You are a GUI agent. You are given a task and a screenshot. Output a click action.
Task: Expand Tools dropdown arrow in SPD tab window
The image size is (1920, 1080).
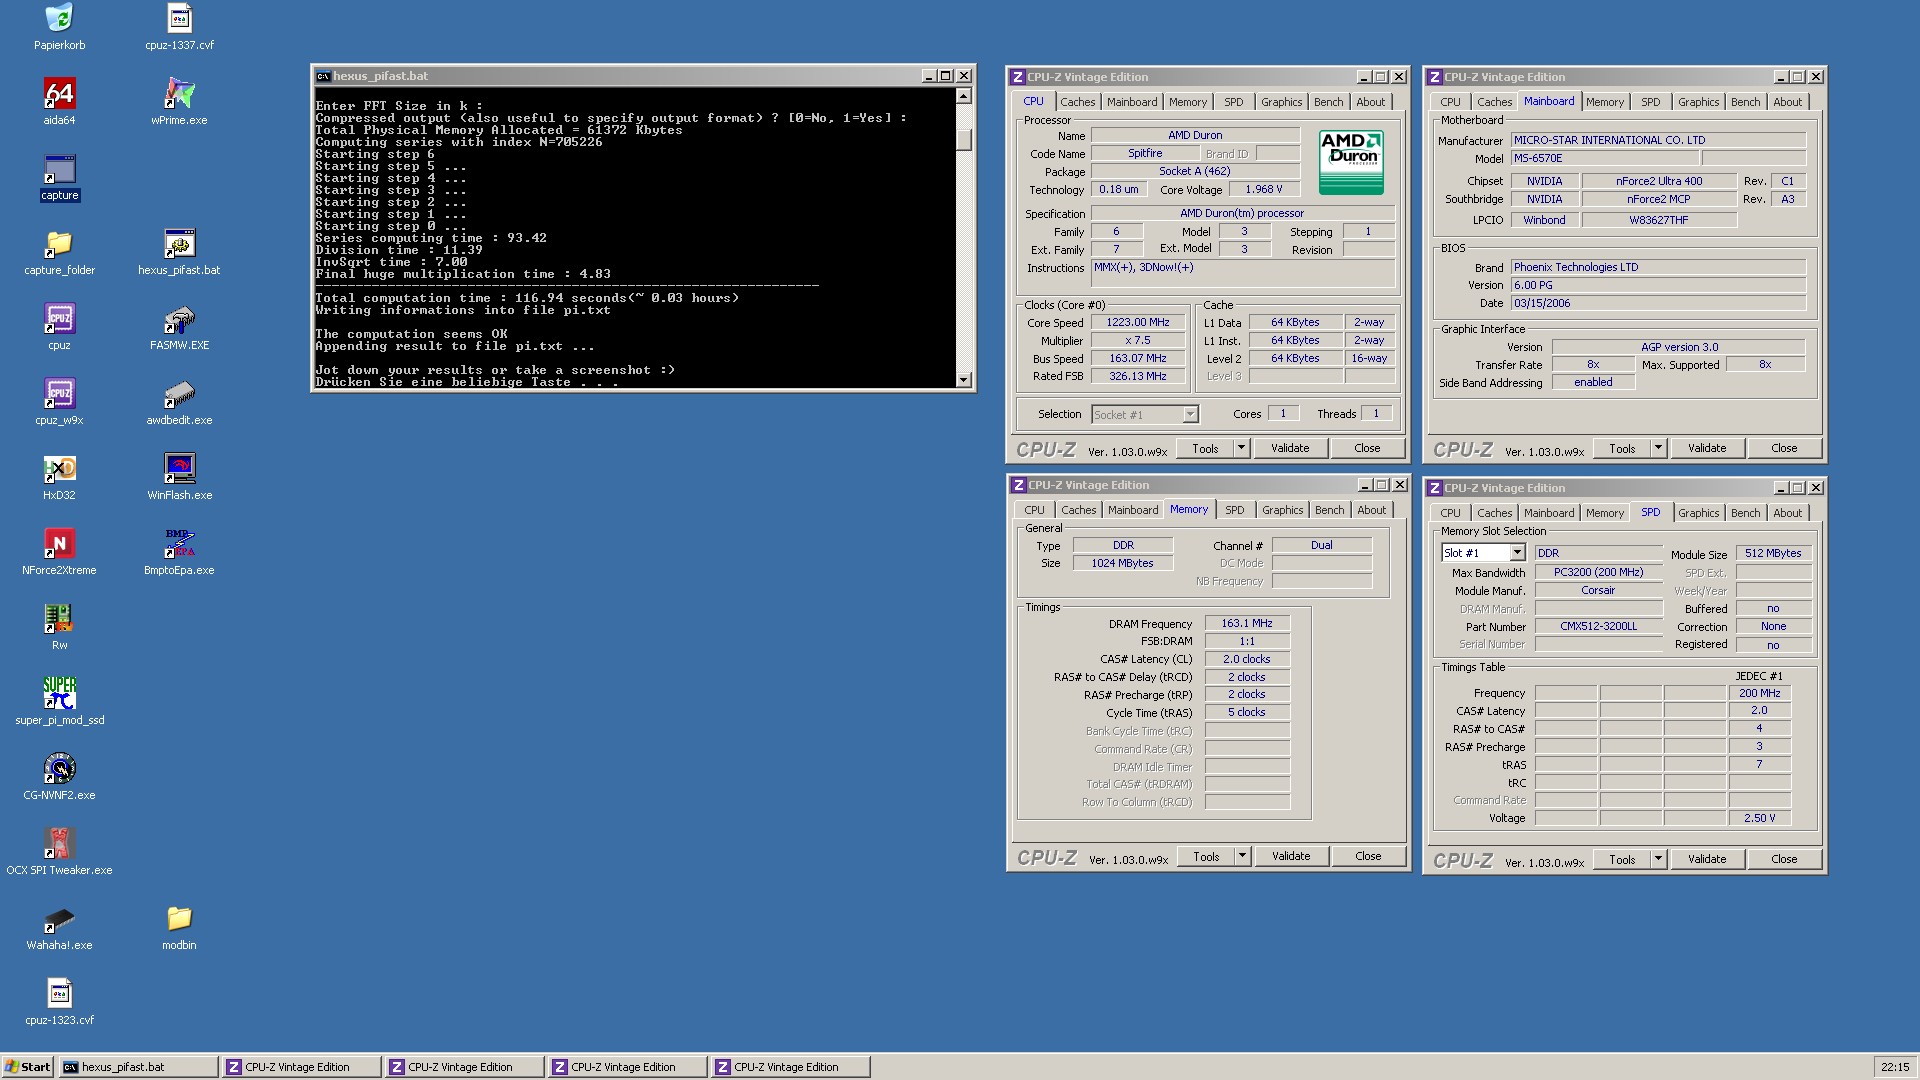click(x=1658, y=859)
